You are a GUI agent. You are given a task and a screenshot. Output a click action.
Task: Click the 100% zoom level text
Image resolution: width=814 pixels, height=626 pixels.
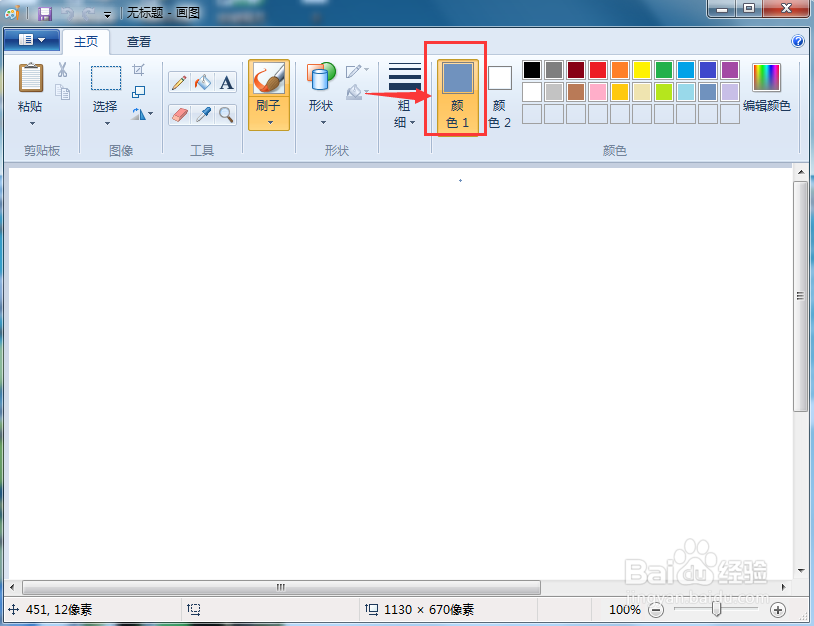[x=625, y=609]
